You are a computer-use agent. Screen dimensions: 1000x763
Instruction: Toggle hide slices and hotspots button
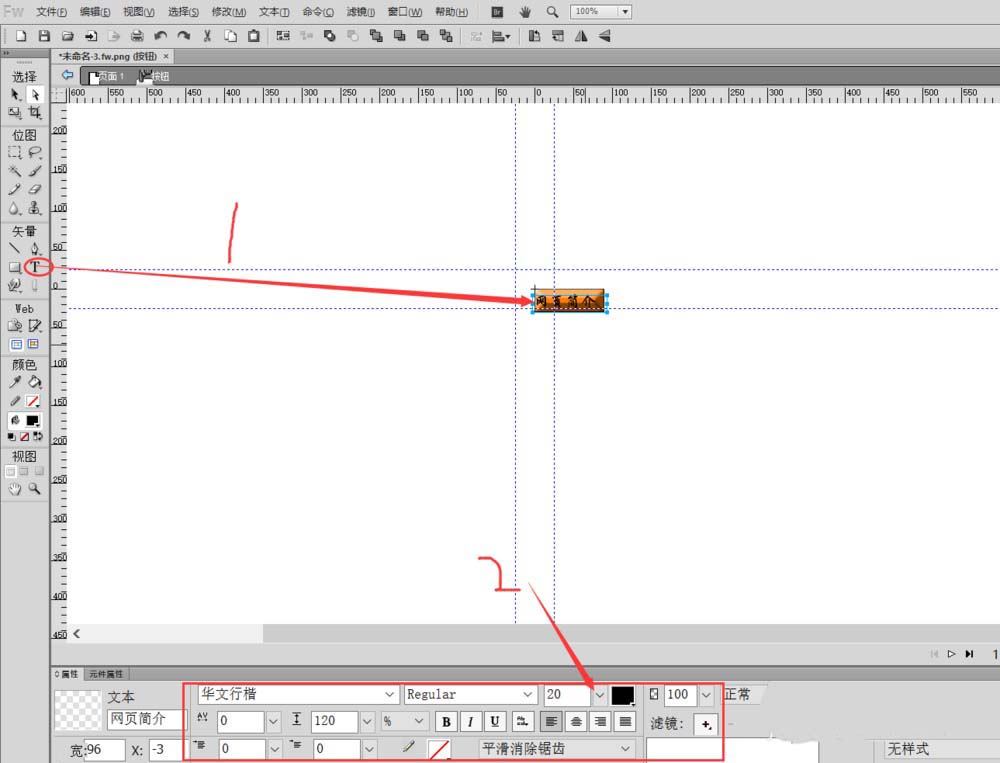17,344
